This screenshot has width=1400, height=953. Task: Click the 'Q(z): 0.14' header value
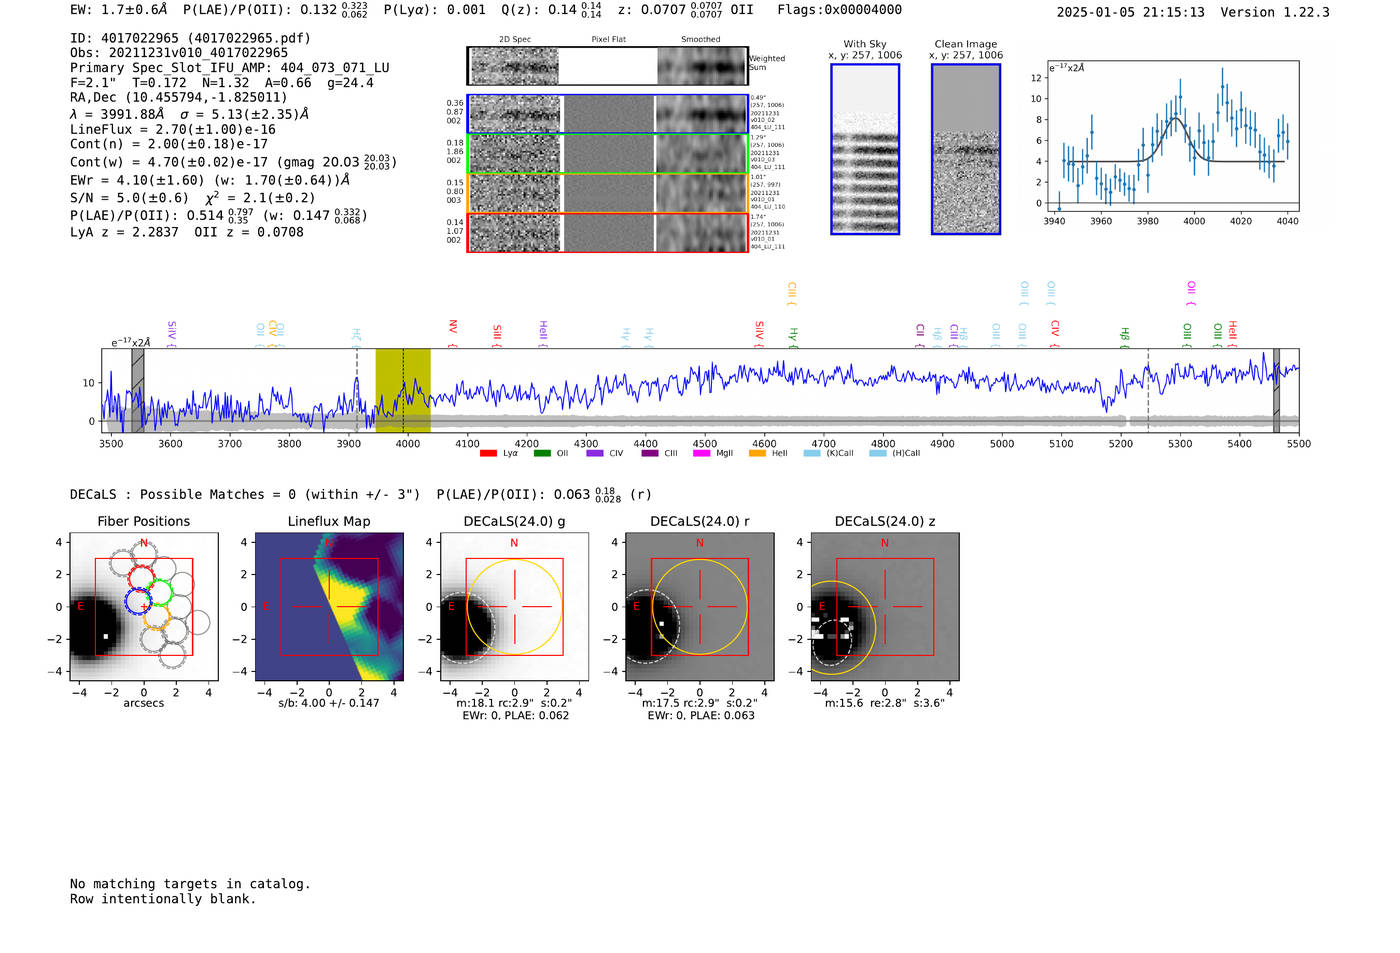click(x=551, y=10)
